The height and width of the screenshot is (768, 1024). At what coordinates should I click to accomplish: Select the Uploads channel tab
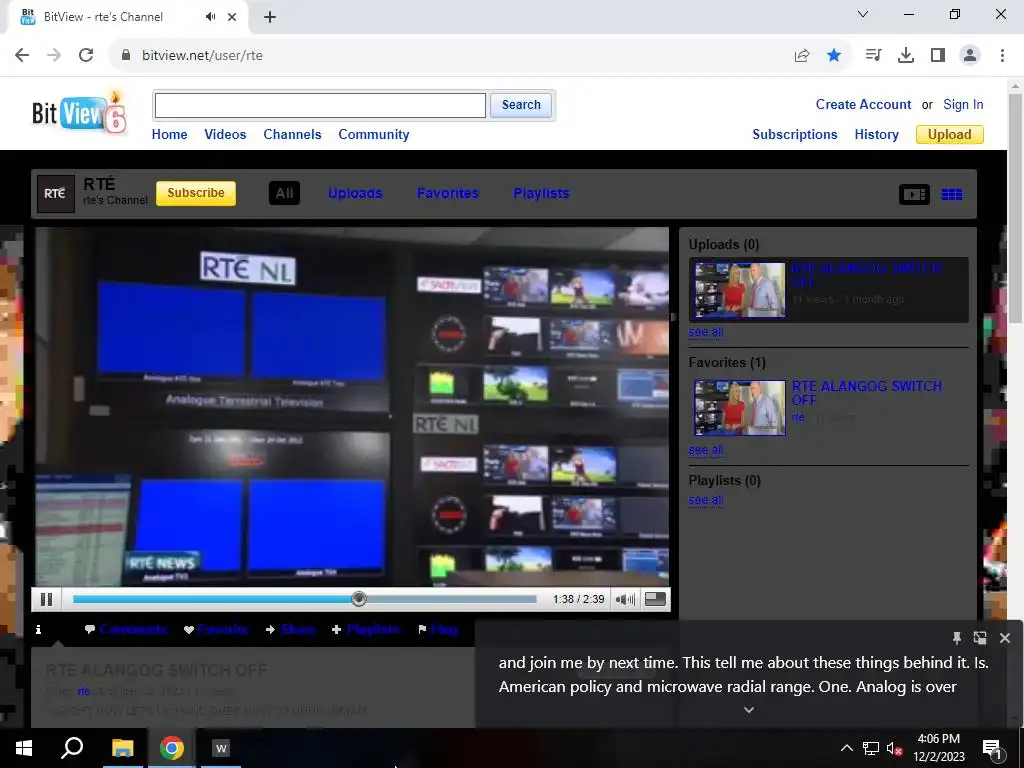click(355, 193)
